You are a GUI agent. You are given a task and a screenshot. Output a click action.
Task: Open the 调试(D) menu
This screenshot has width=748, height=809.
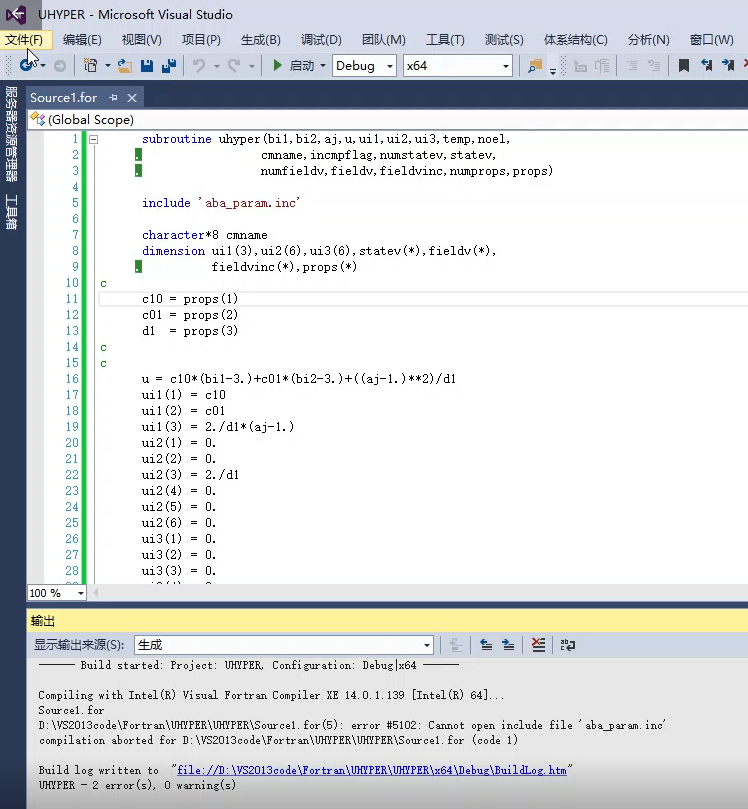[321, 40]
